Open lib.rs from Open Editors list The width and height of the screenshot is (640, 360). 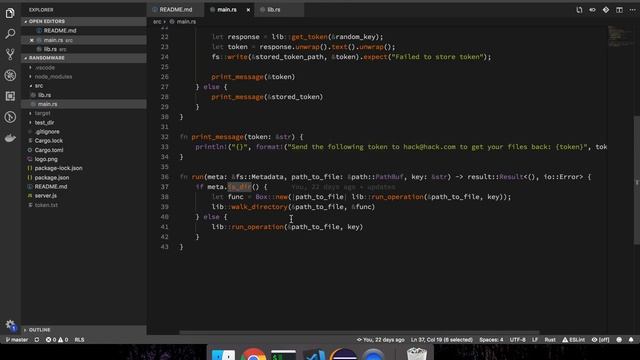pyautogui.click(x=84, y=49)
